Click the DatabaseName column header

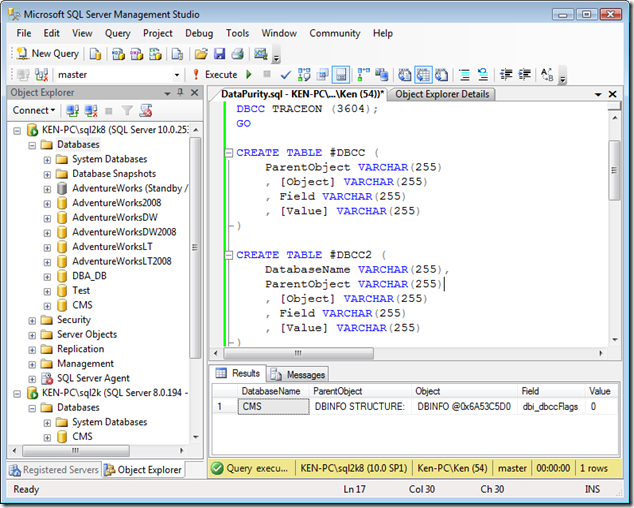[x=271, y=391]
